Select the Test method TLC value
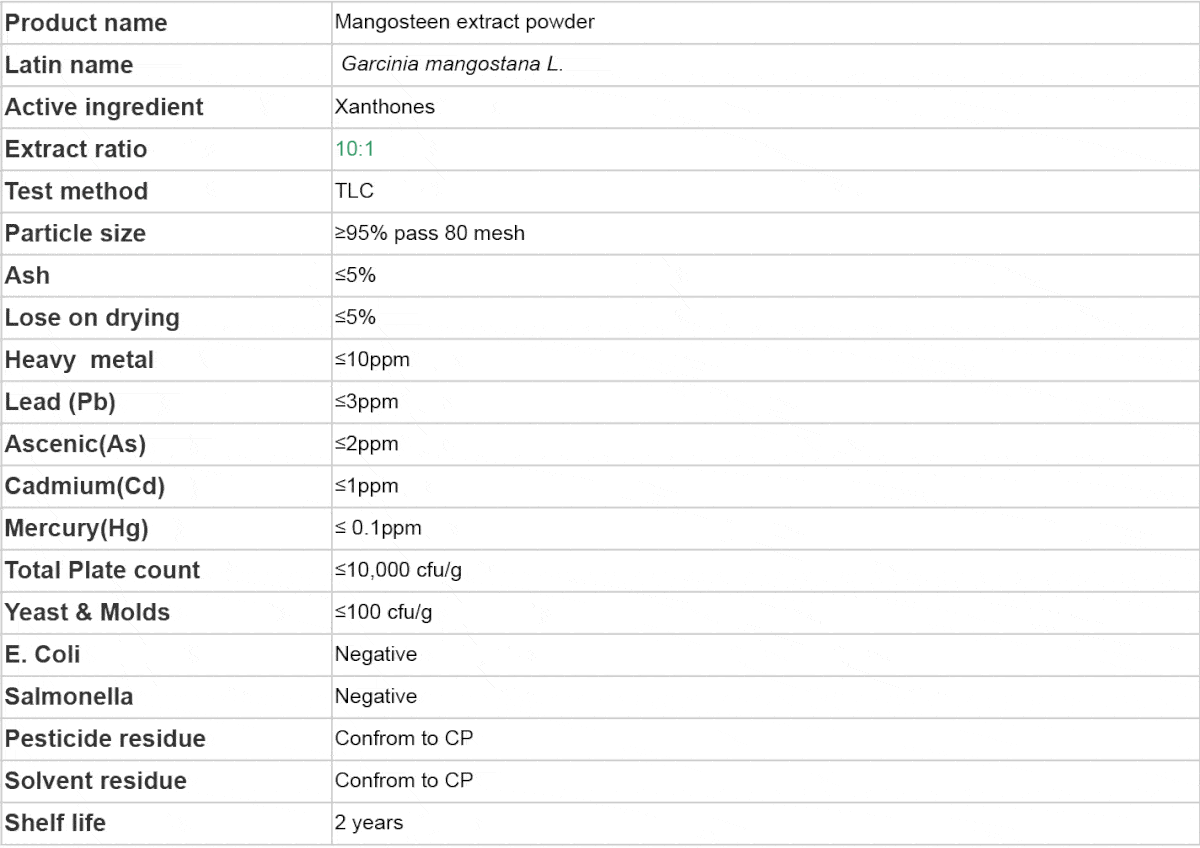 pos(355,190)
